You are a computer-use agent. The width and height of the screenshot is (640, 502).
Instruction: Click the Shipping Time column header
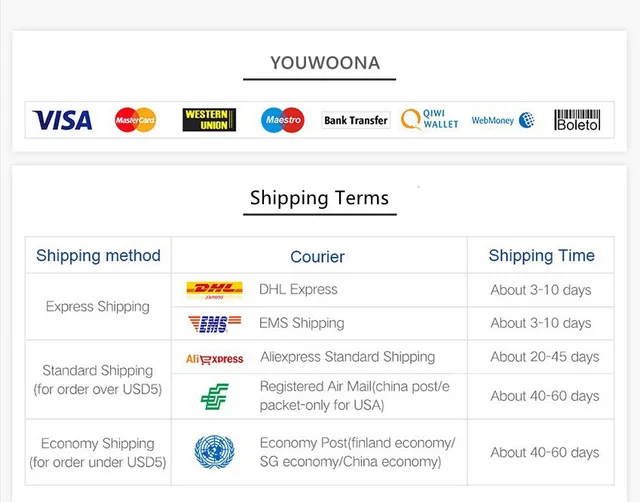tap(541, 256)
